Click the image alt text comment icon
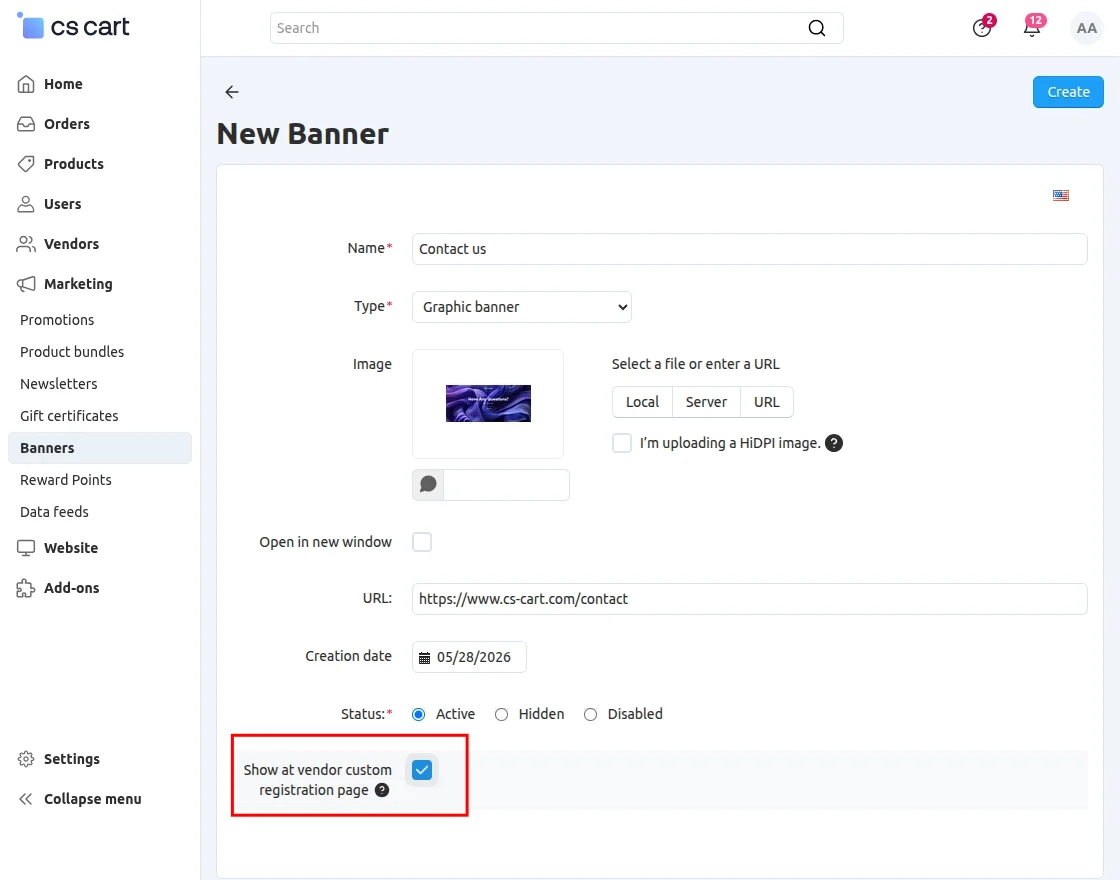The image size is (1120, 880). tap(428, 485)
